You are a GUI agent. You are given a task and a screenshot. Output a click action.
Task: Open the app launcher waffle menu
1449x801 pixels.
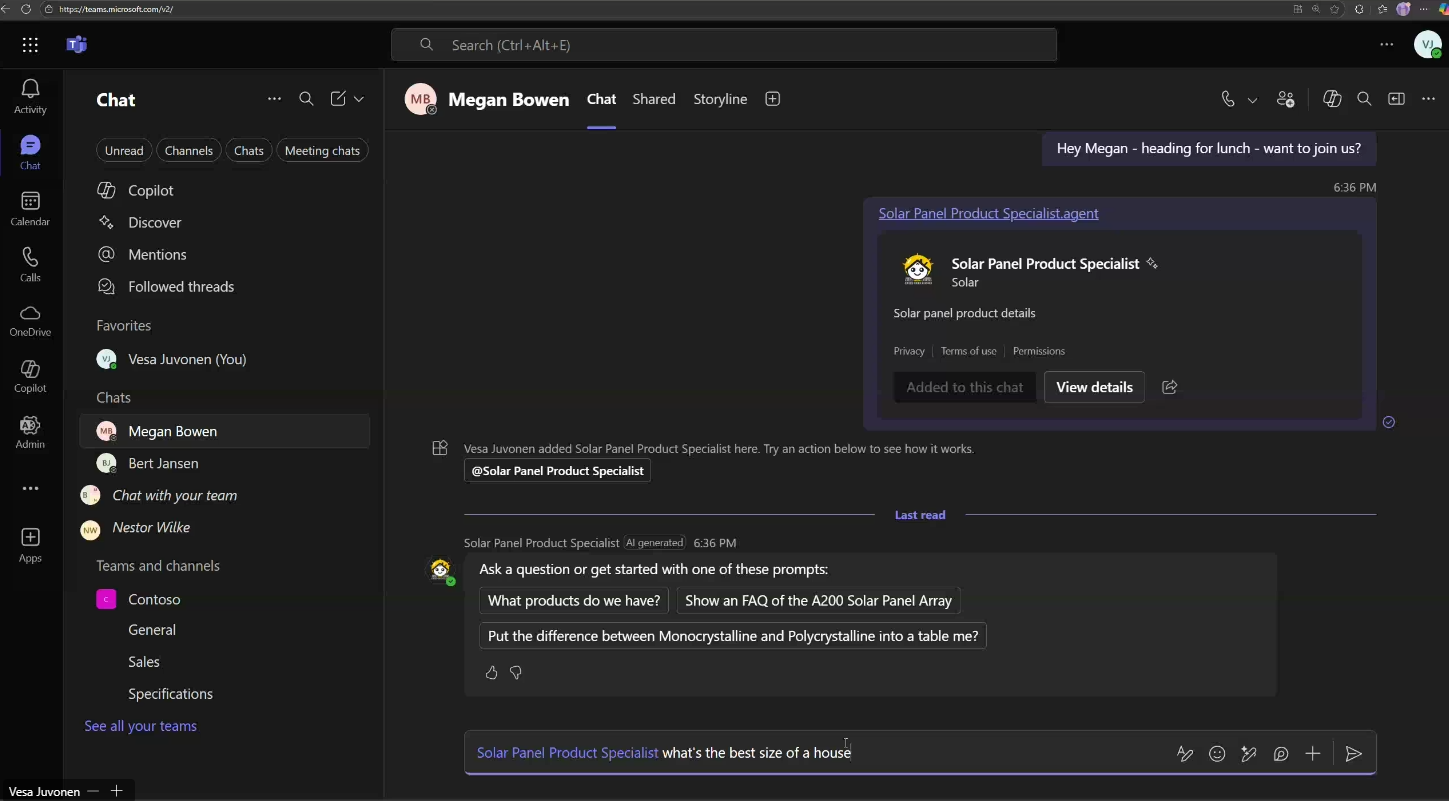pos(30,45)
